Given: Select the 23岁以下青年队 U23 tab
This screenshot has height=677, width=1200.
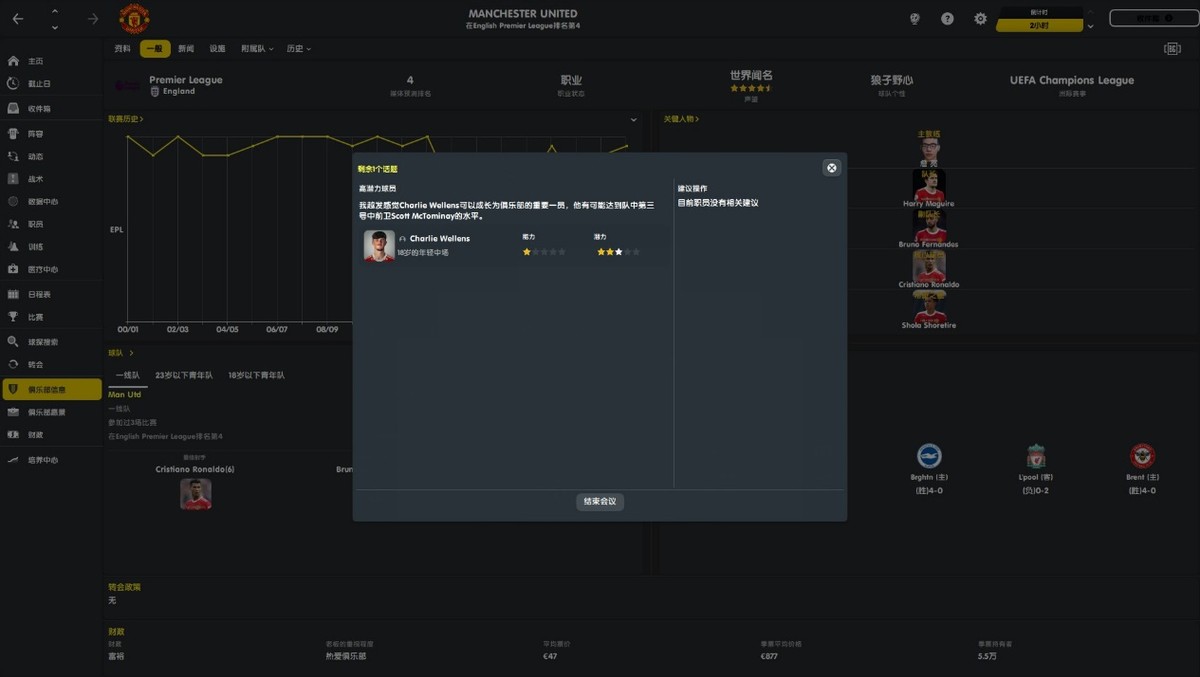Looking at the screenshot, I should point(184,375).
